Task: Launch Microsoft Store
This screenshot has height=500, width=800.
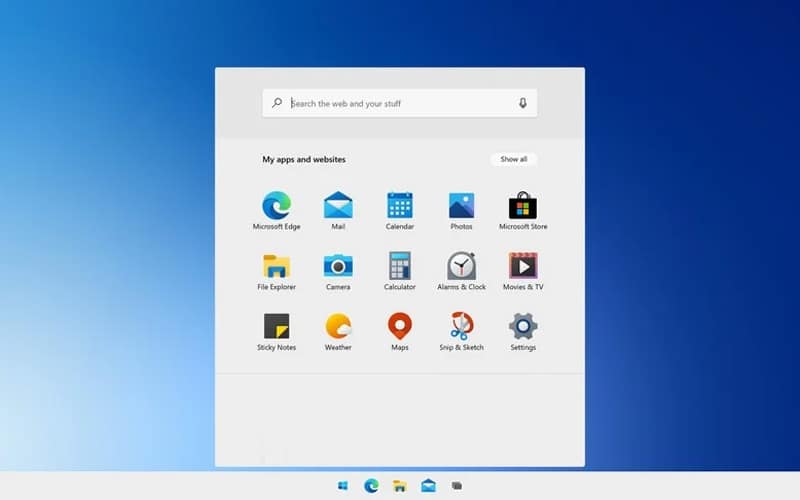Action: click(x=523, y=206)
